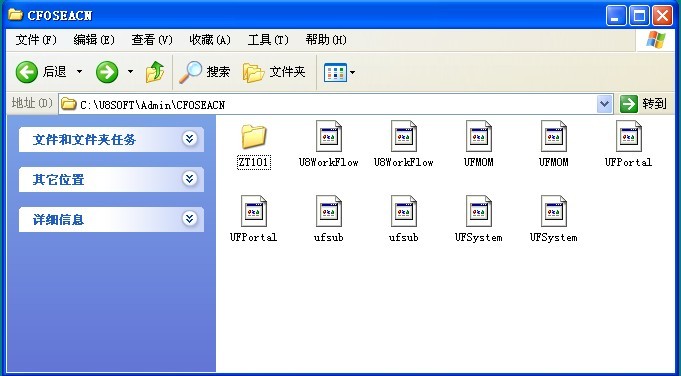Collapse 其它位置 panel chevron
This screenshot has height=376, width=681.
[x=189, y=178]
